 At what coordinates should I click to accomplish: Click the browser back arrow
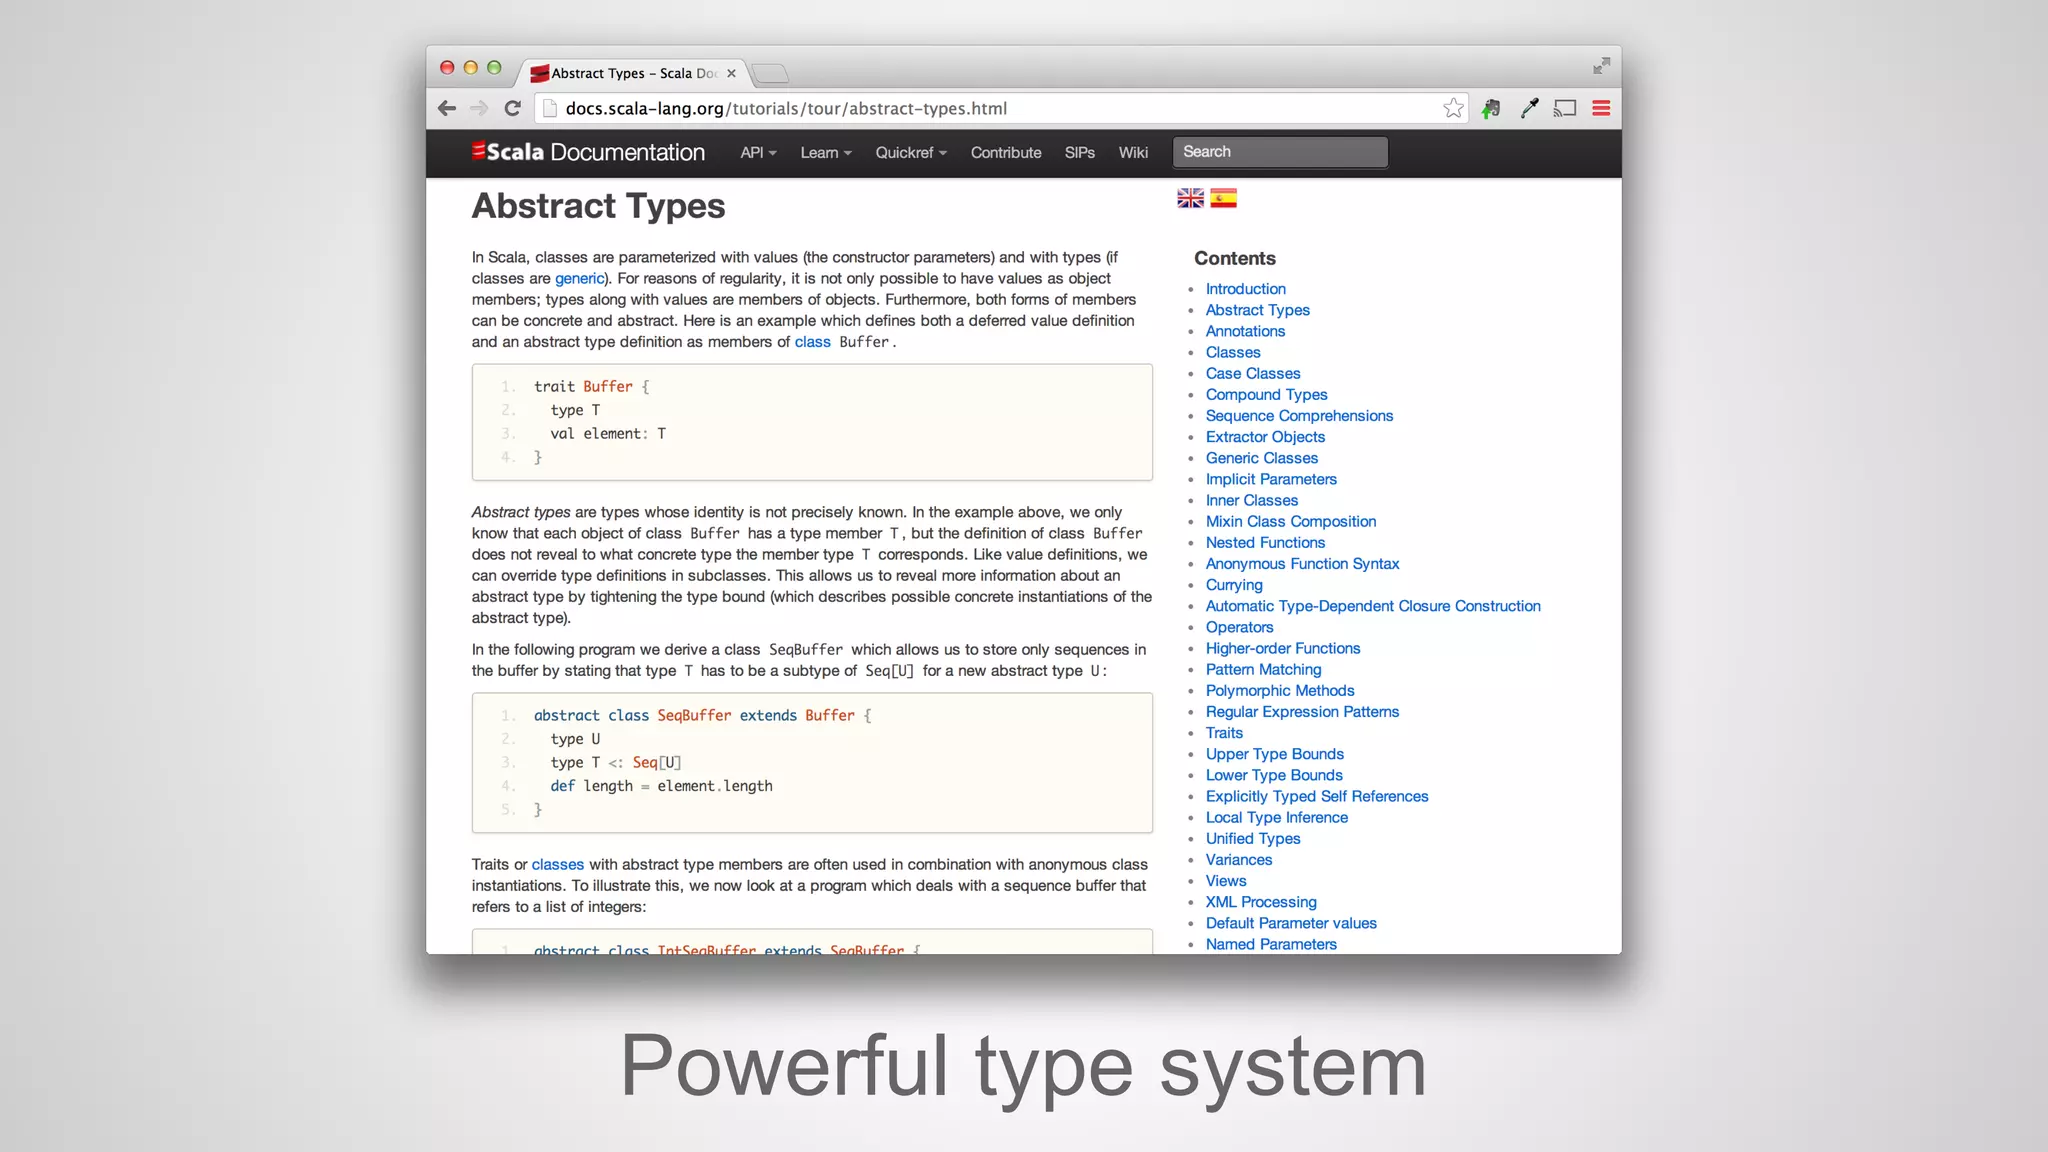click(447, 108)
